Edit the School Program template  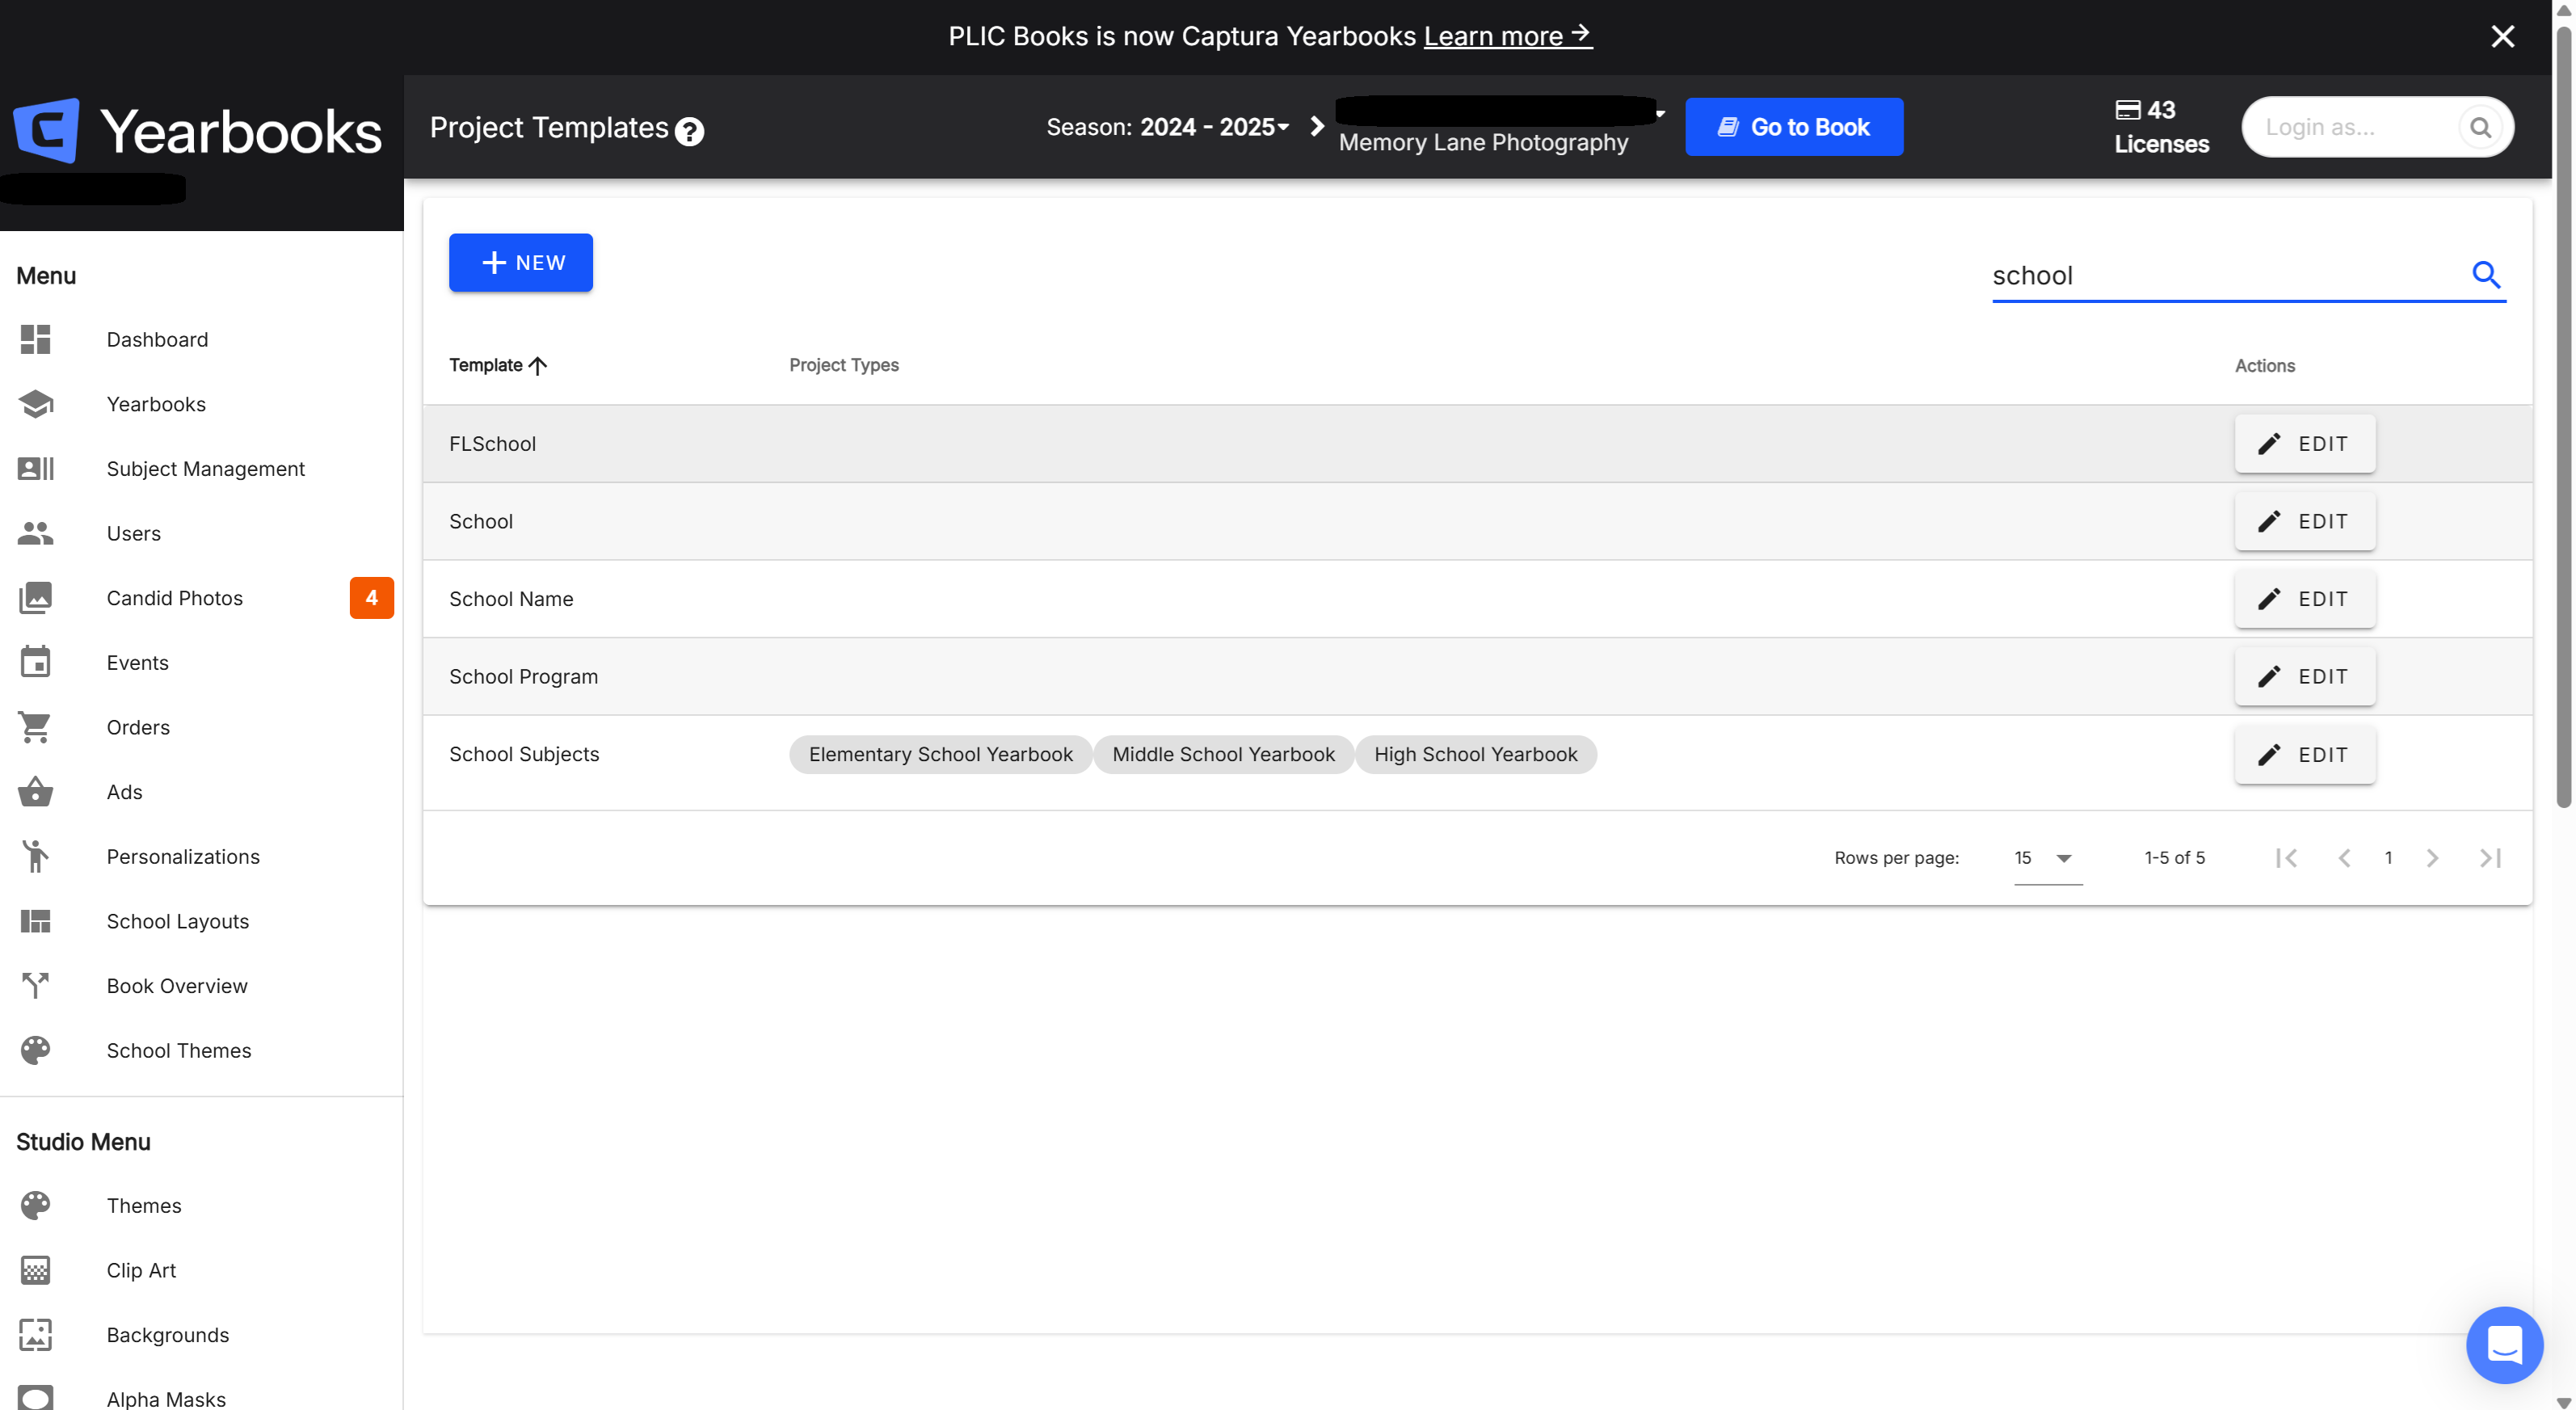point(2305,676)
